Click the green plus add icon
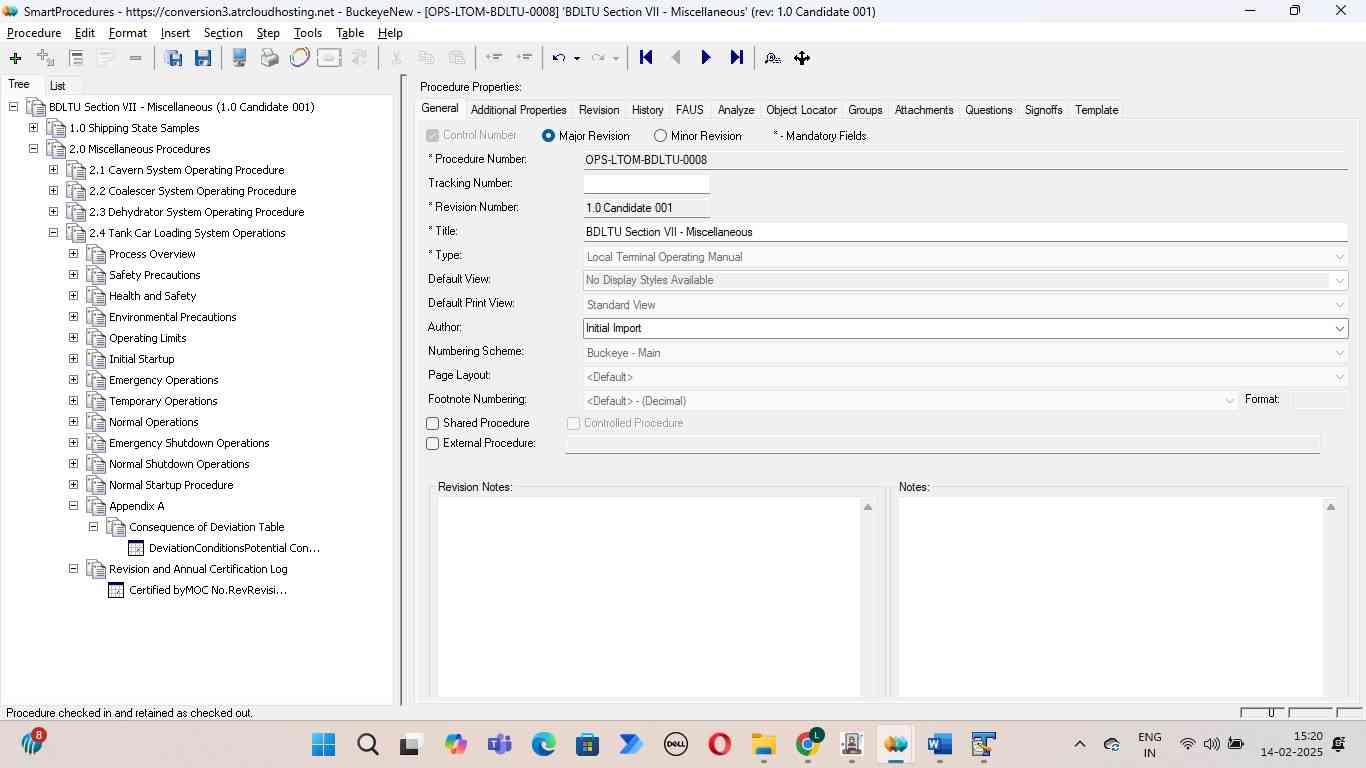 pos(15,58)
